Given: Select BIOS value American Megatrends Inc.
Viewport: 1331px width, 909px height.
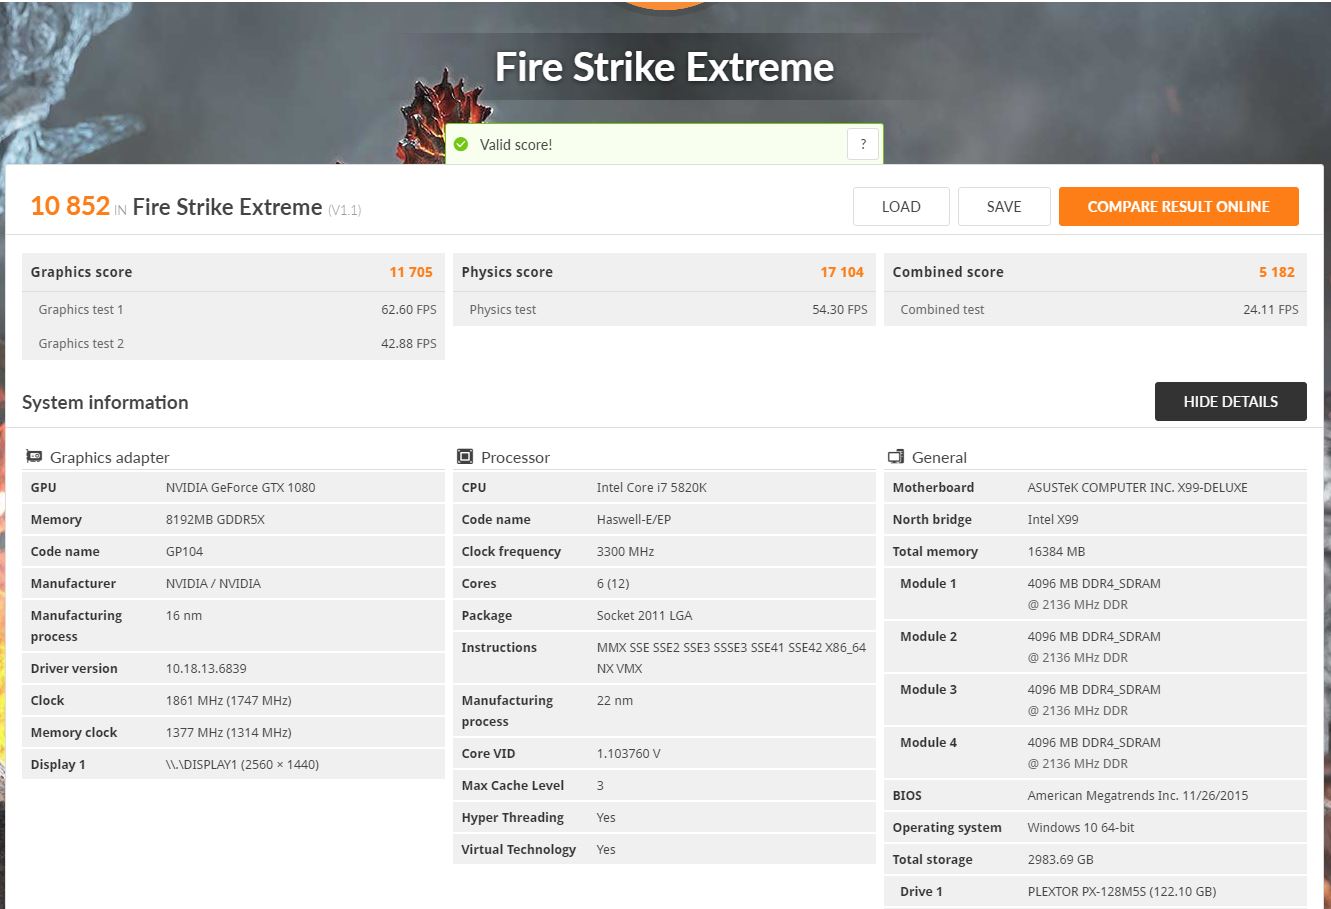Looking at the screenshot, I should coord(1138,796).
